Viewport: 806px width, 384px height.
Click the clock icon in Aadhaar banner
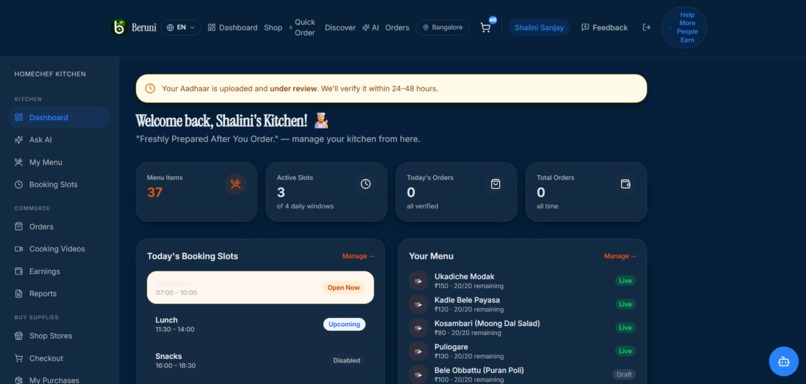[150, 88]
